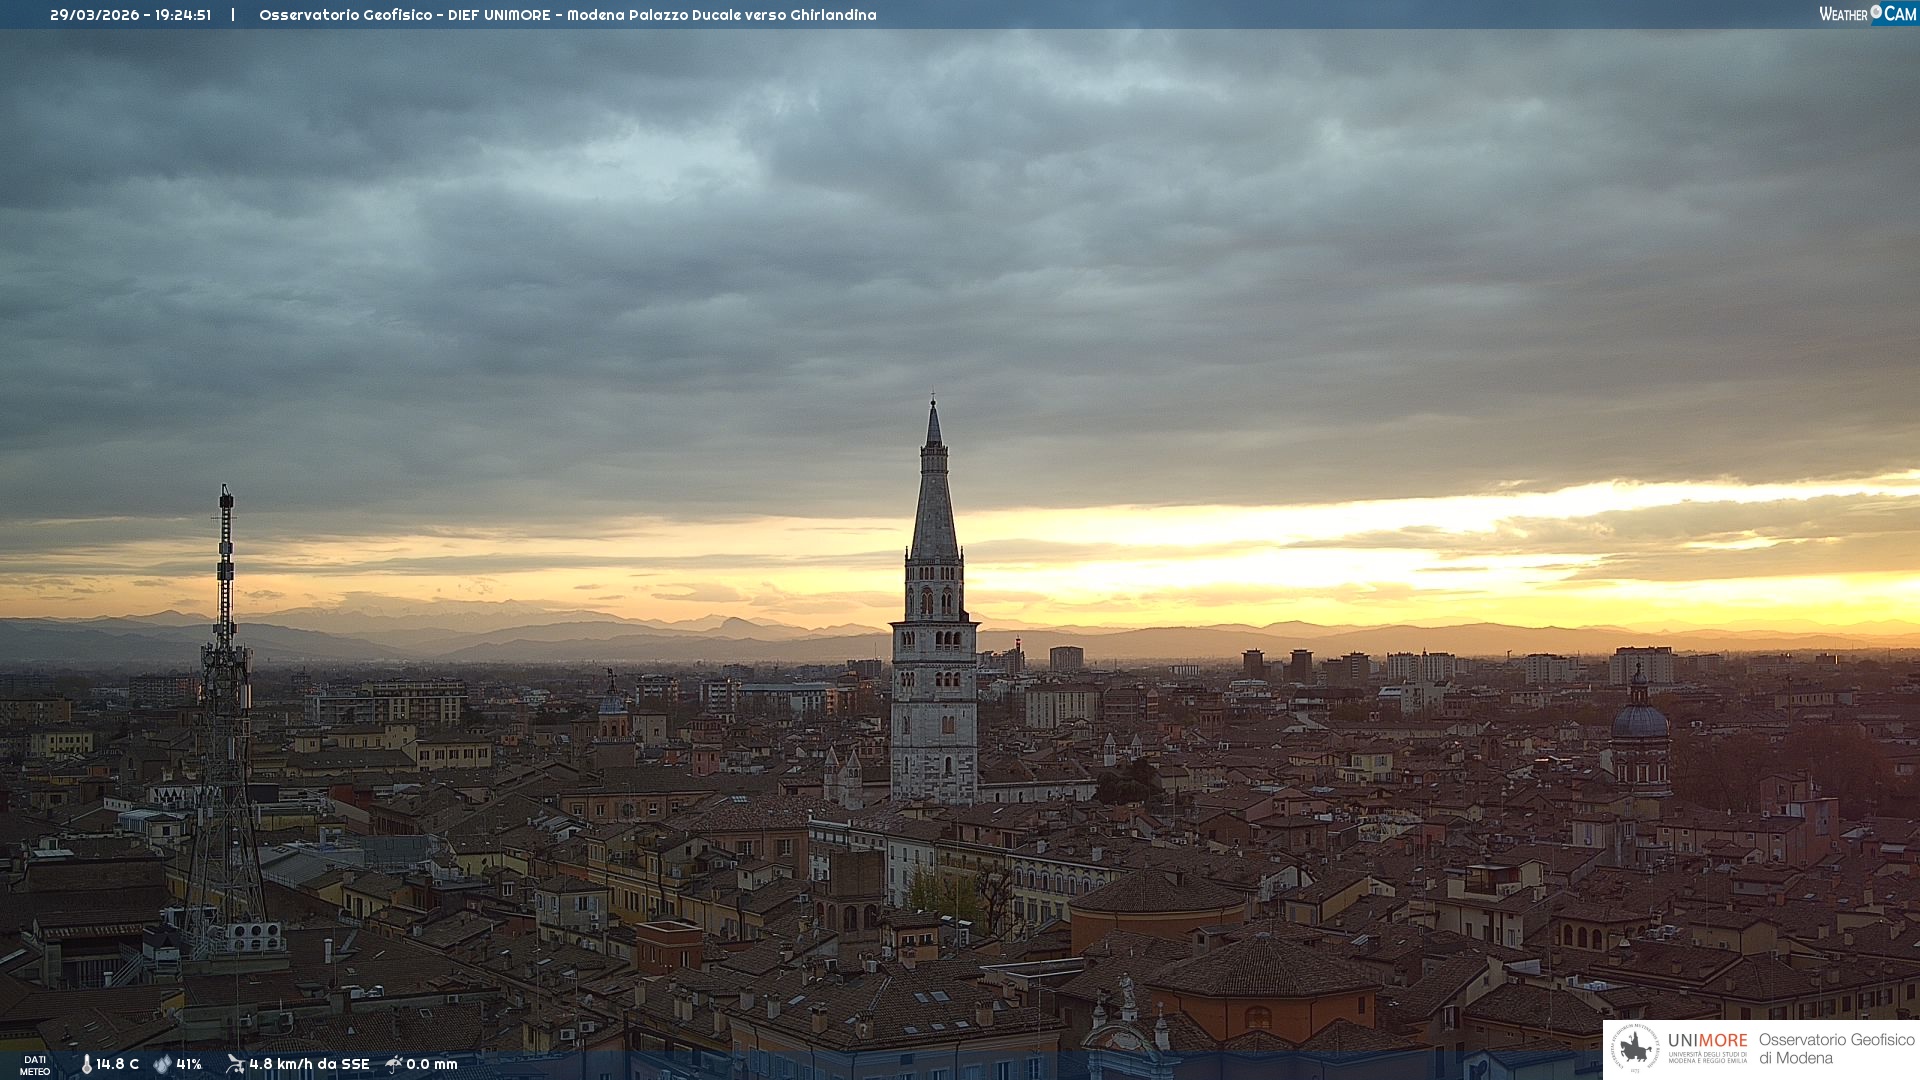Click the DATI METEO label
Viewport: 1920px width, 1080px height.
point(35,1066)
